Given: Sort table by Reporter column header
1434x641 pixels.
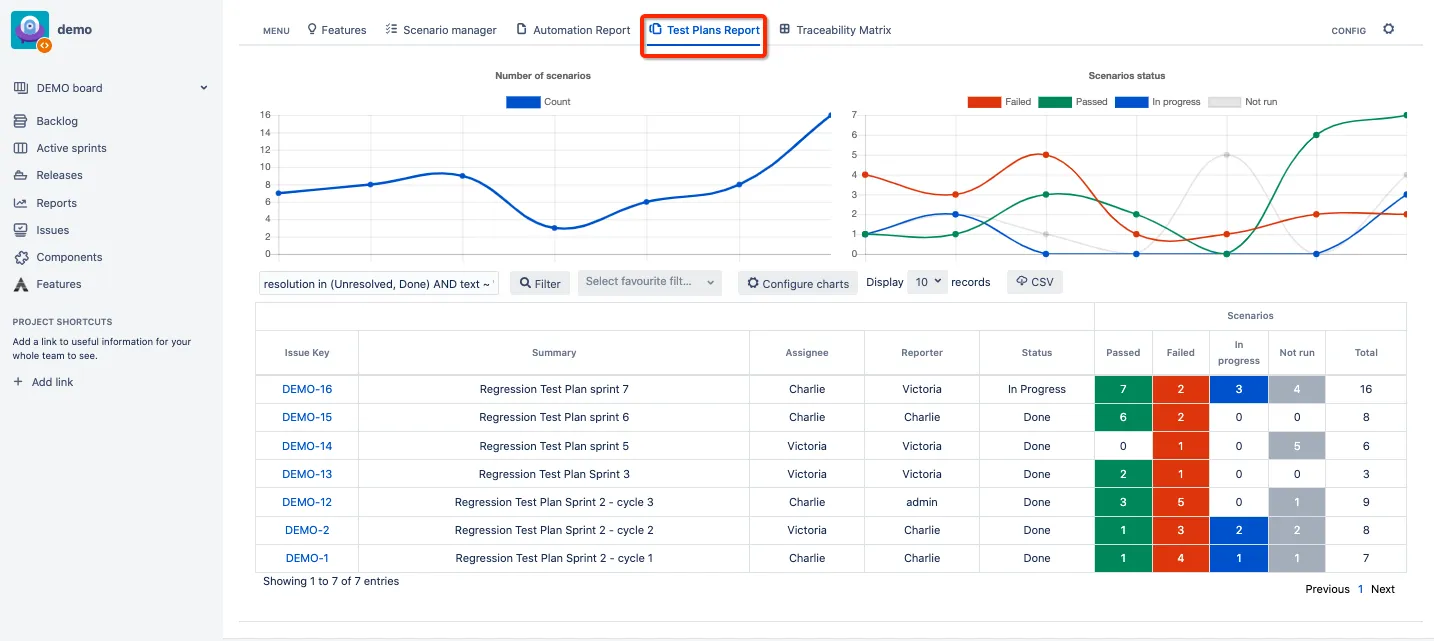Looking at the screenshot, I should [x=922, y=352].
